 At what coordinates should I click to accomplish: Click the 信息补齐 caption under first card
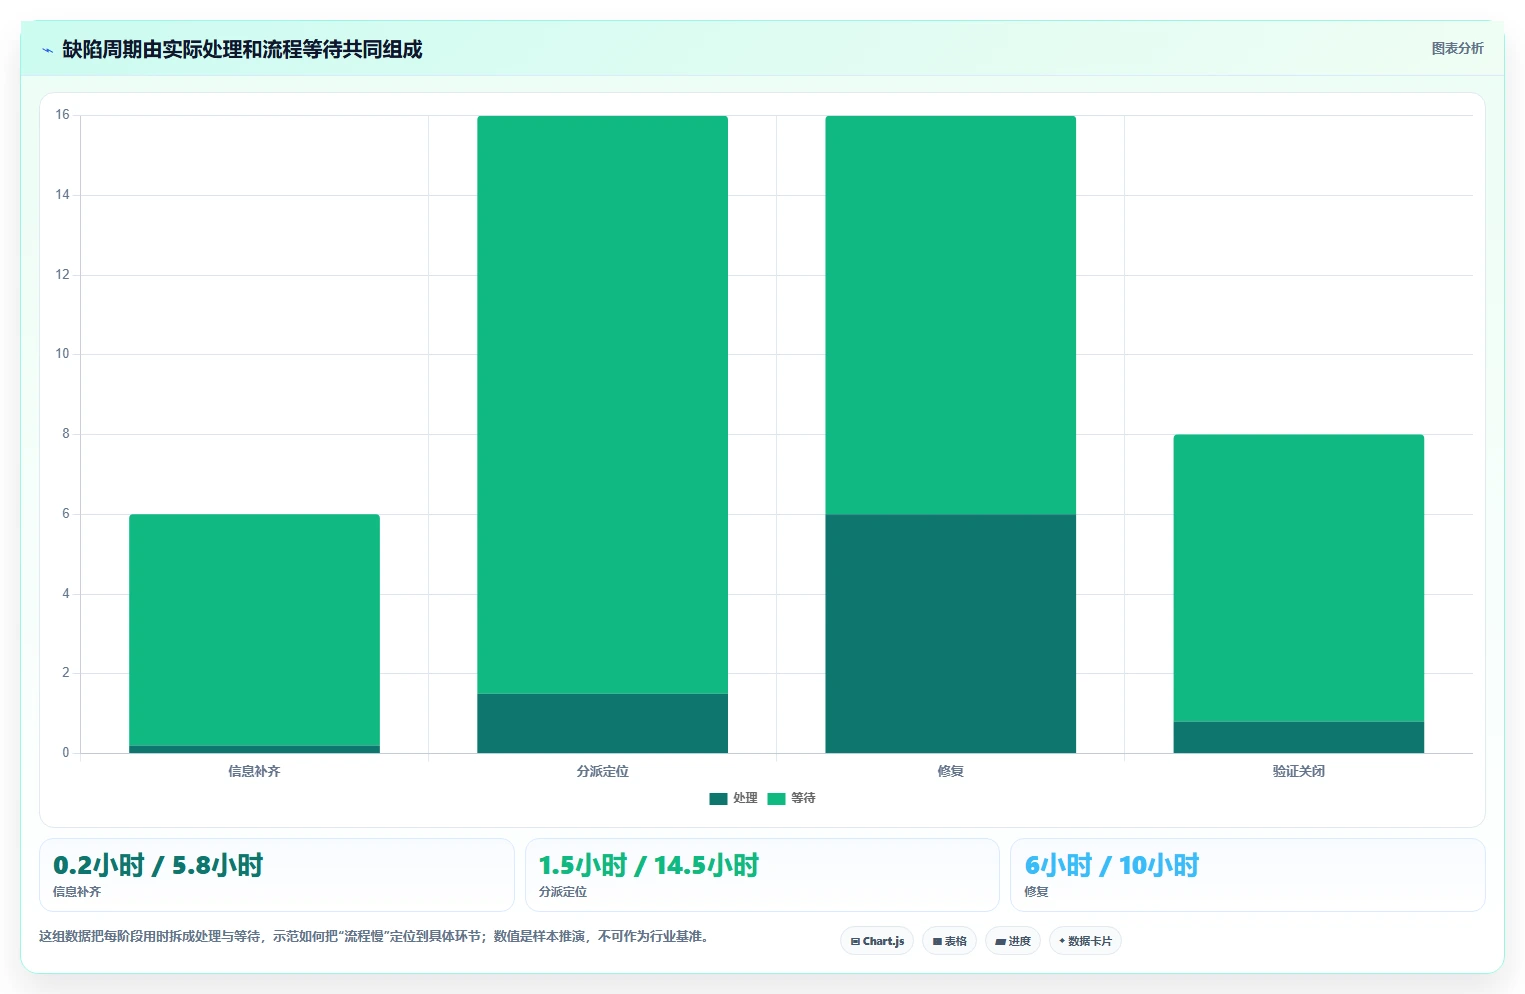click(77, 892)
